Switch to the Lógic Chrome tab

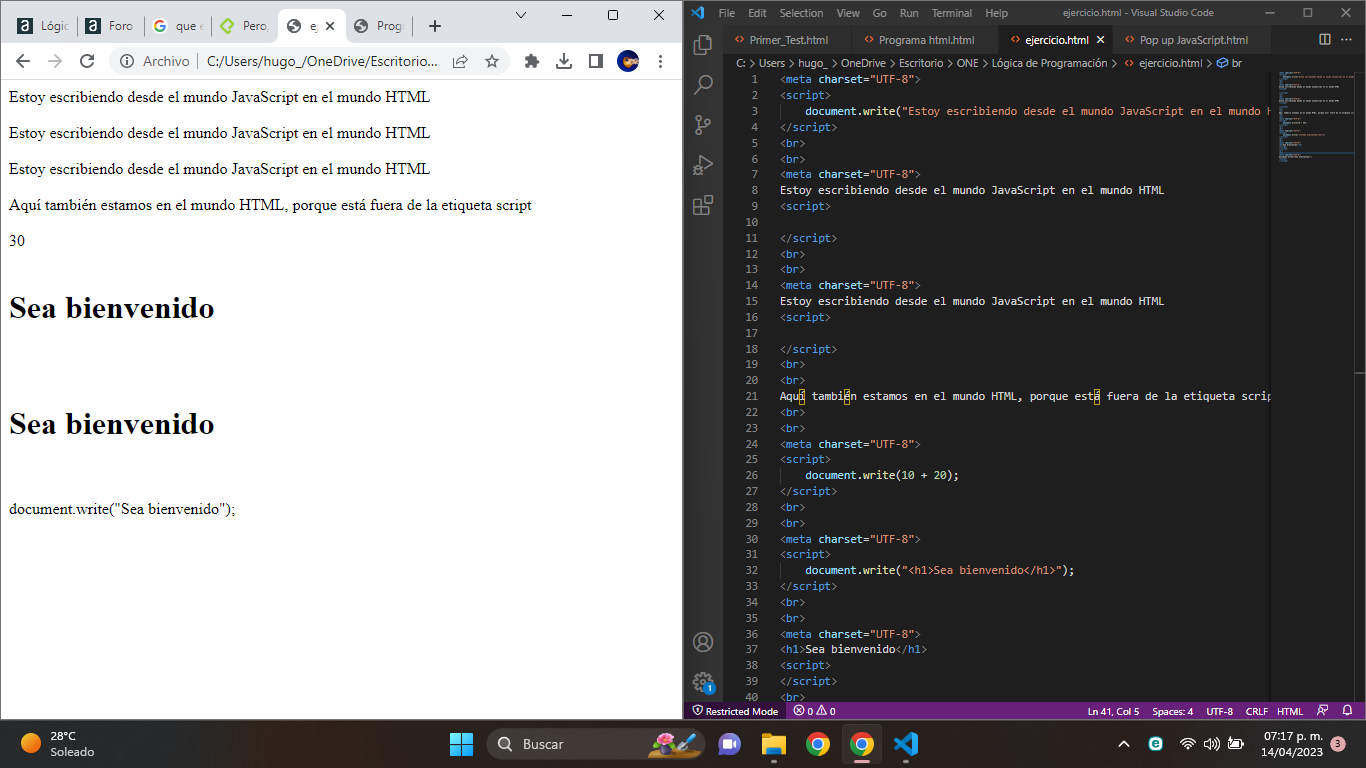(41, 26)
